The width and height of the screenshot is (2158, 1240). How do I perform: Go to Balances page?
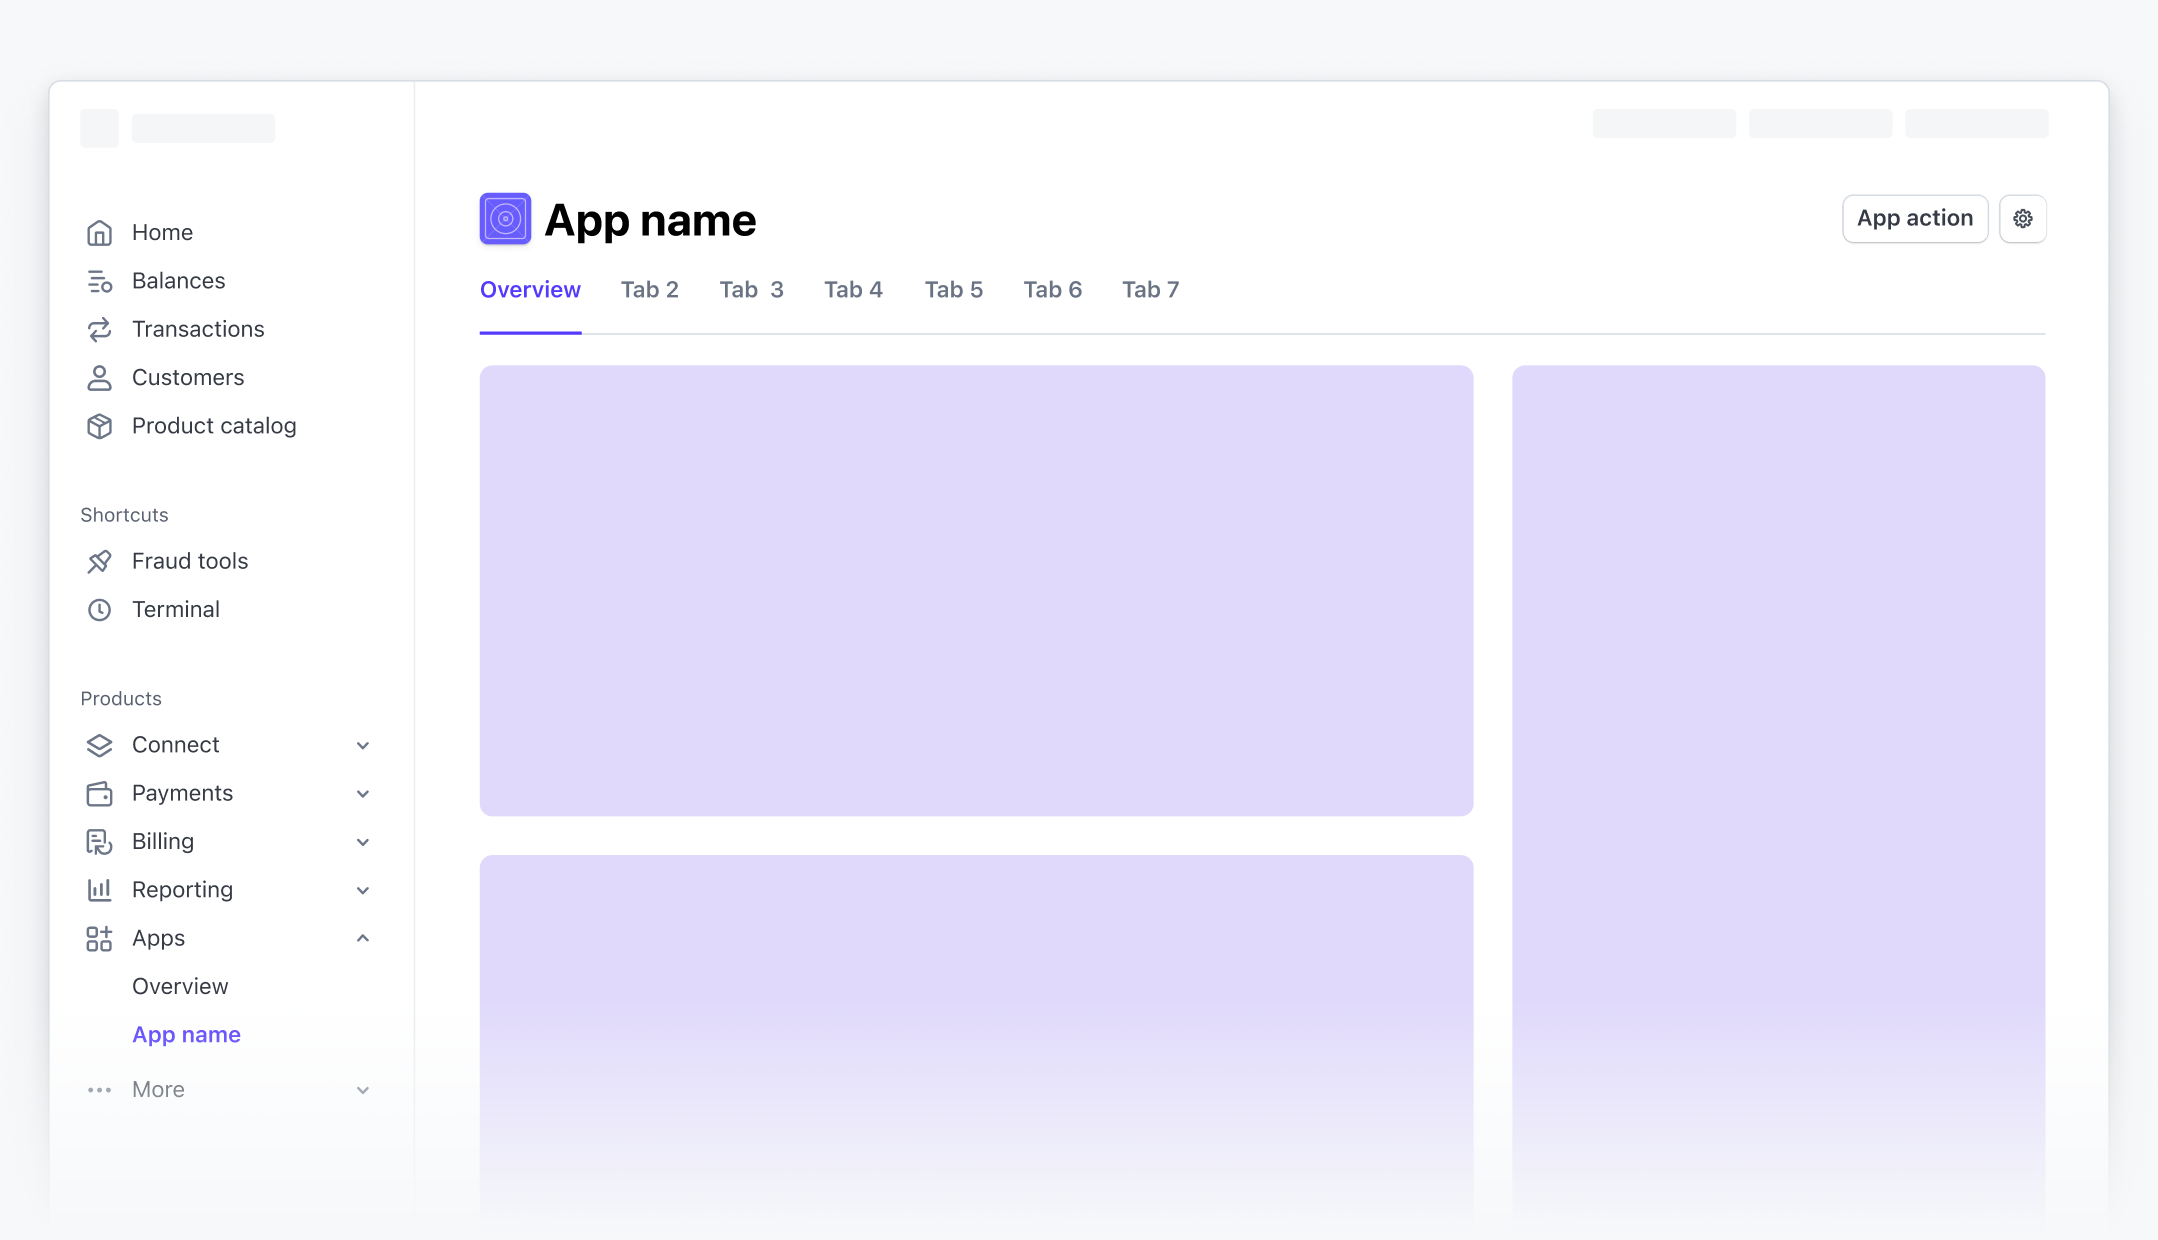click(x=179, y=281)
